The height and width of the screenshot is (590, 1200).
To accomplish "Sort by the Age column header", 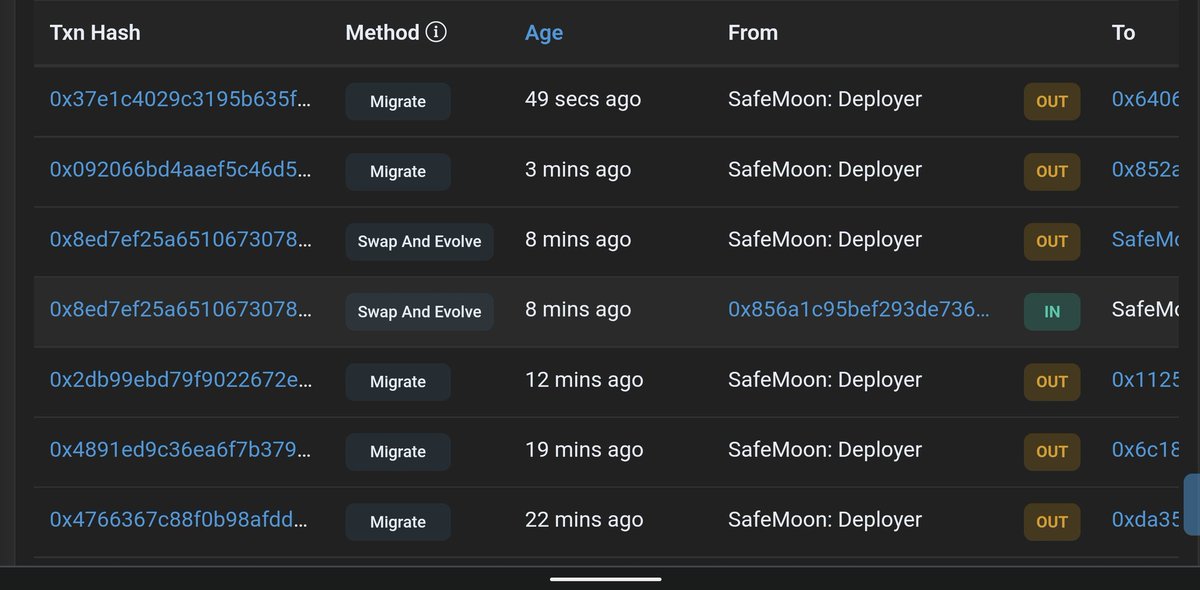I will click(544, 32).
